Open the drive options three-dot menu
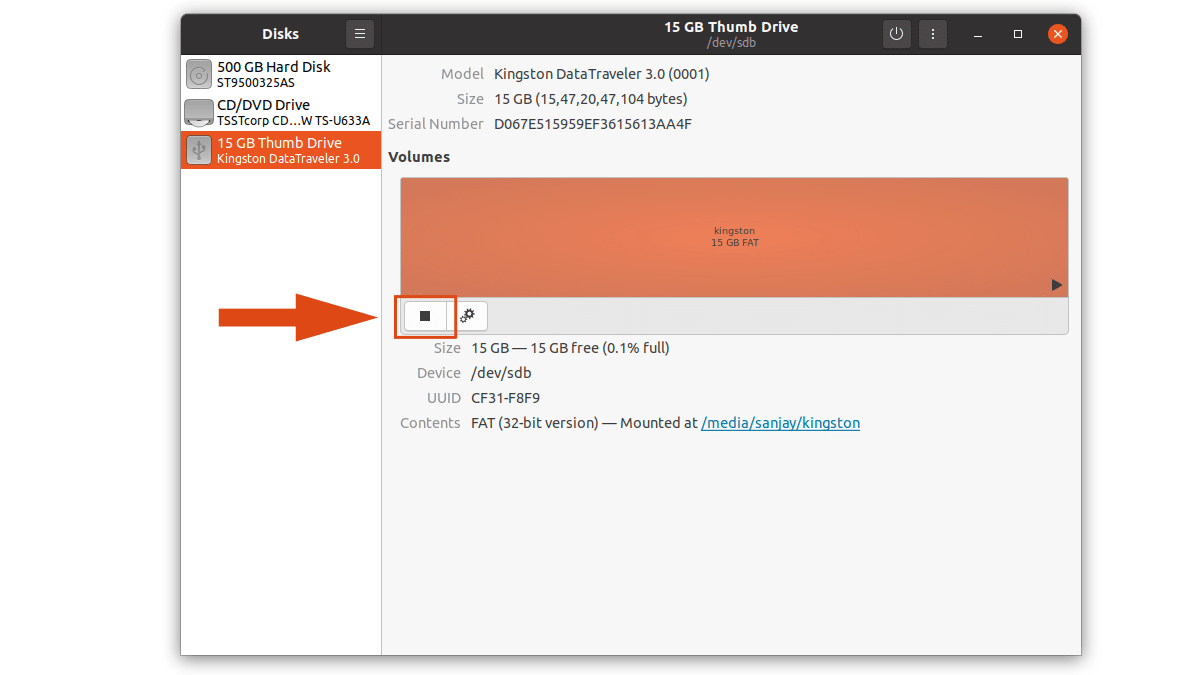 [932, 33]
